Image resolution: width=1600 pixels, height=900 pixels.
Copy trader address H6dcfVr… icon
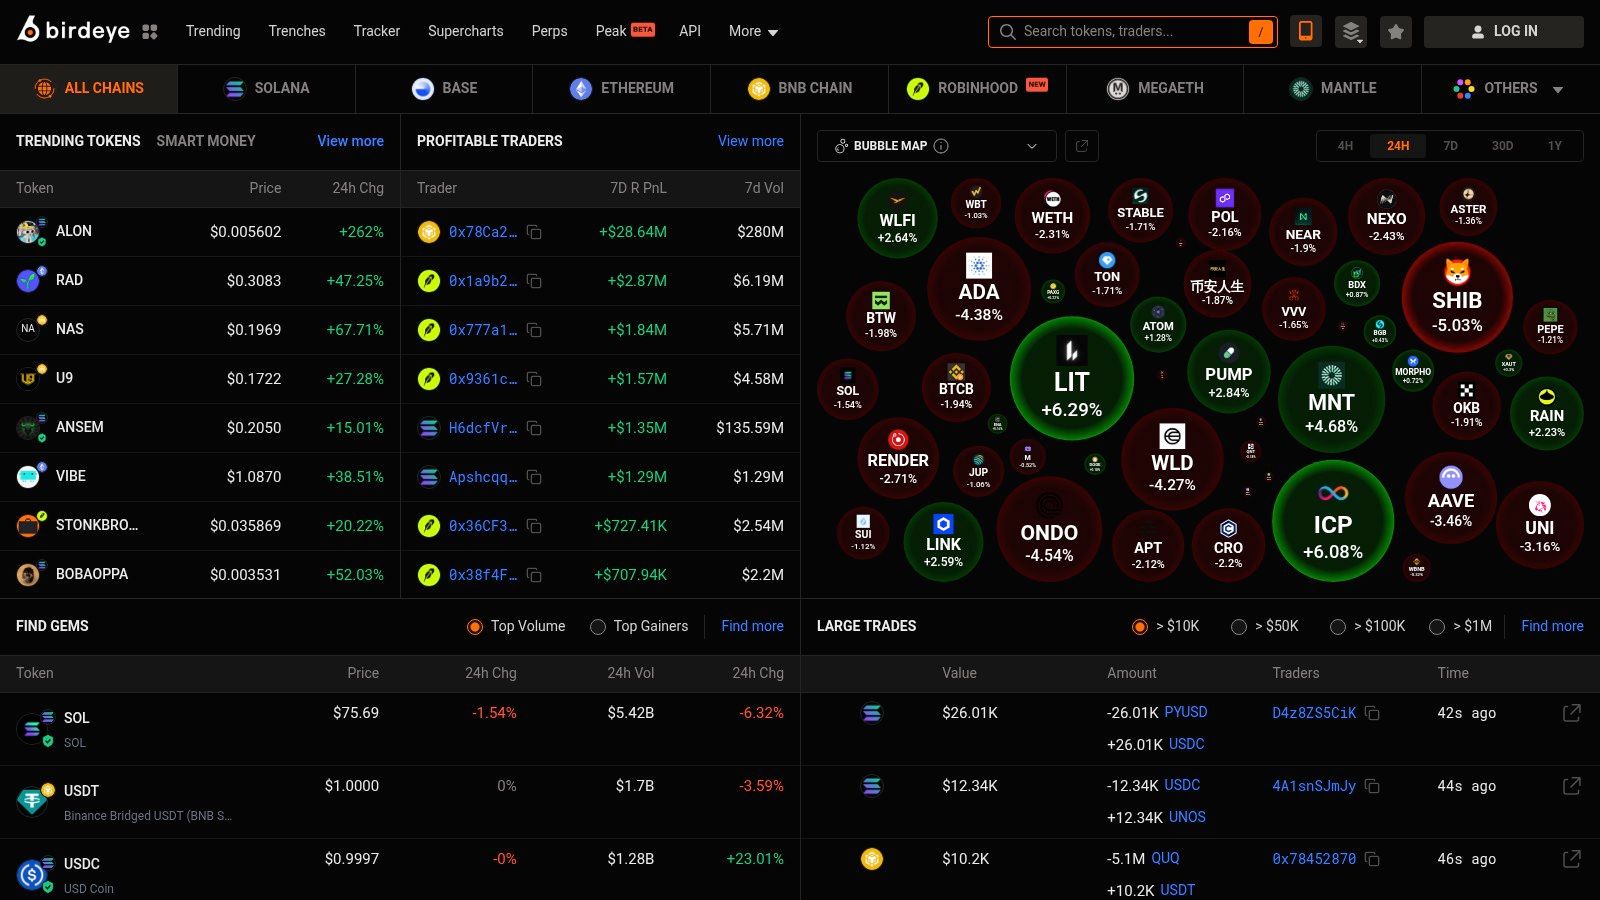tap(535, 428)
